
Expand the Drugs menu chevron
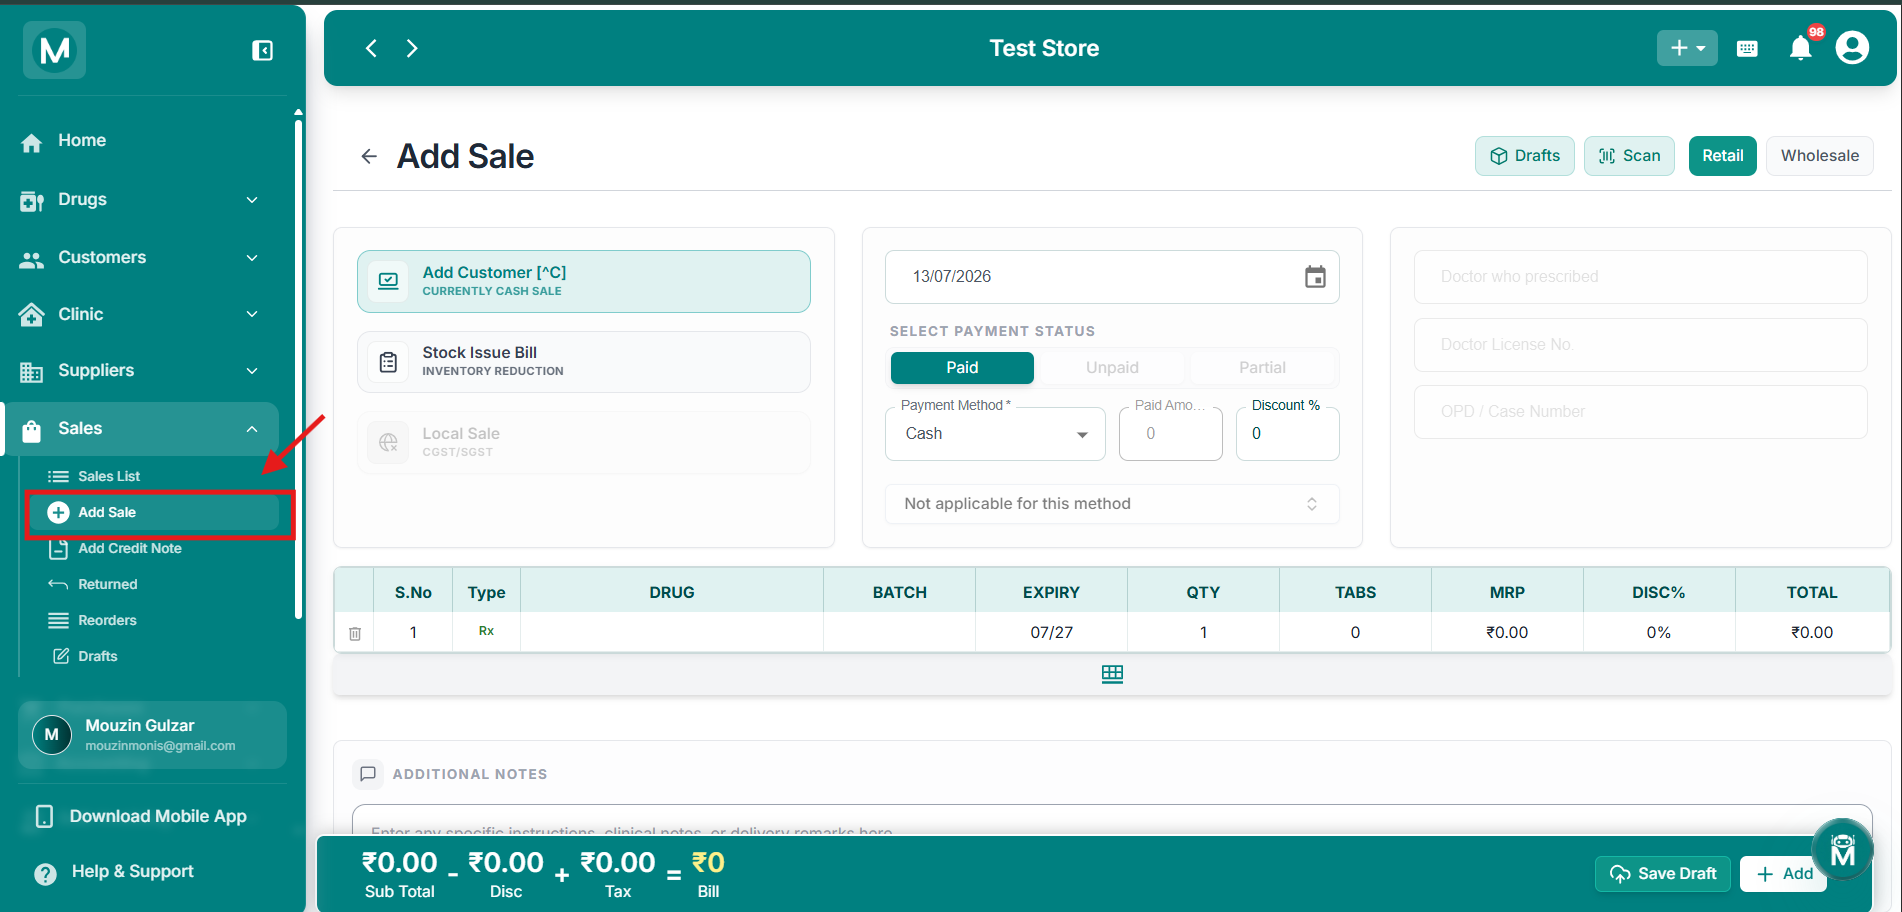click(252, 200)
